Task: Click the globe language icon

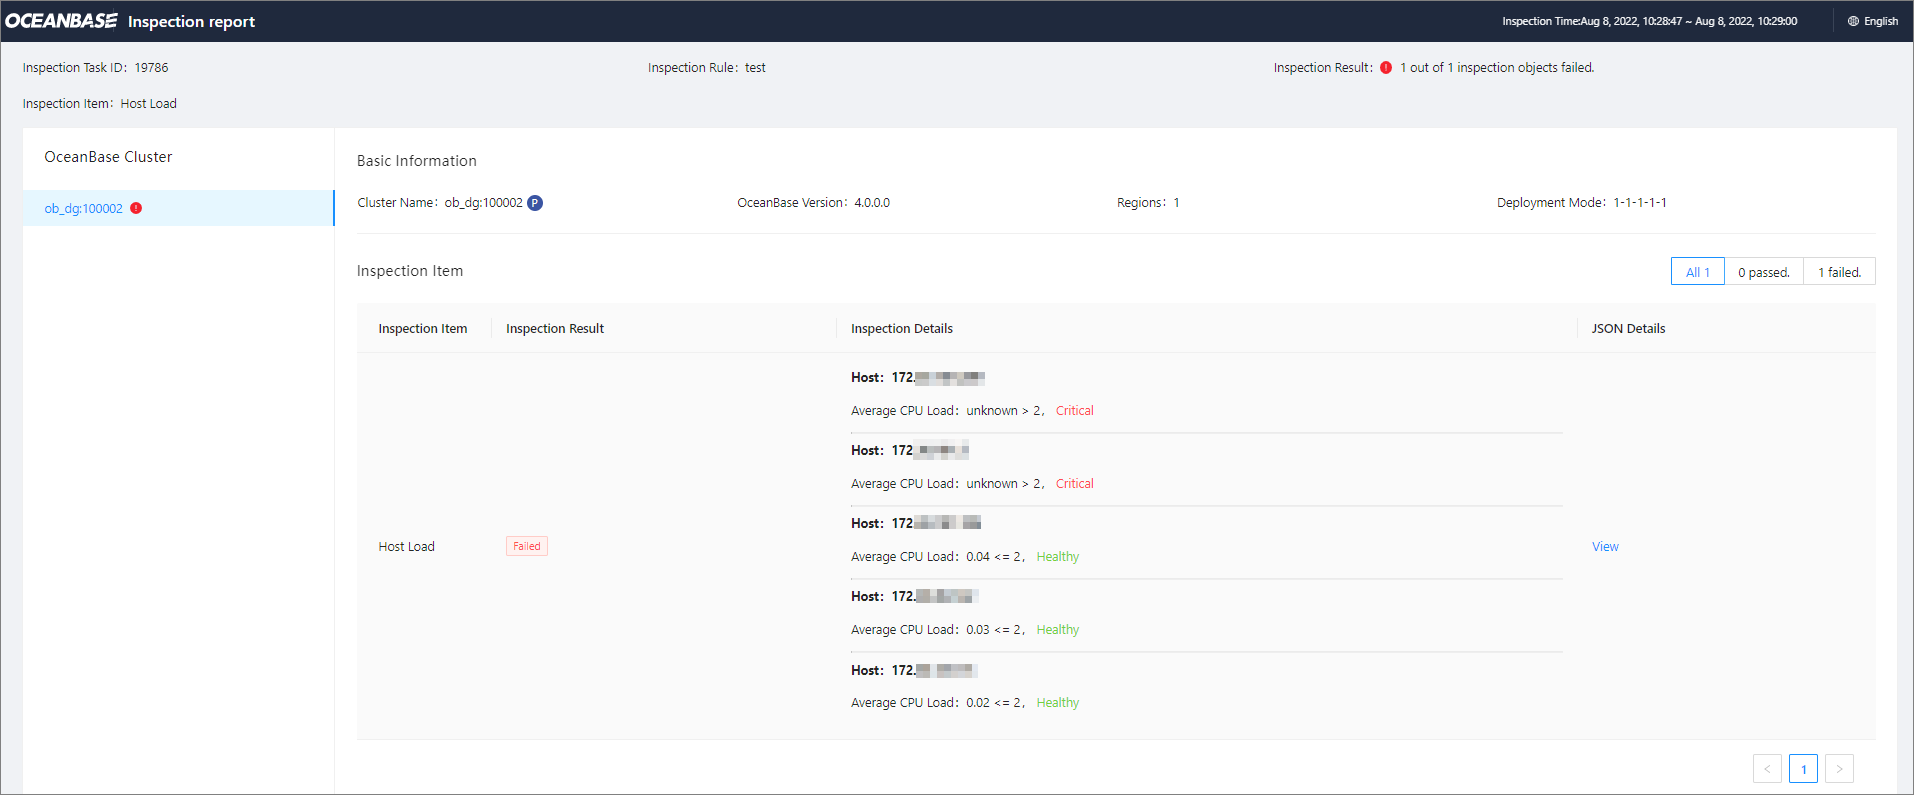Action: (1853, 21)
